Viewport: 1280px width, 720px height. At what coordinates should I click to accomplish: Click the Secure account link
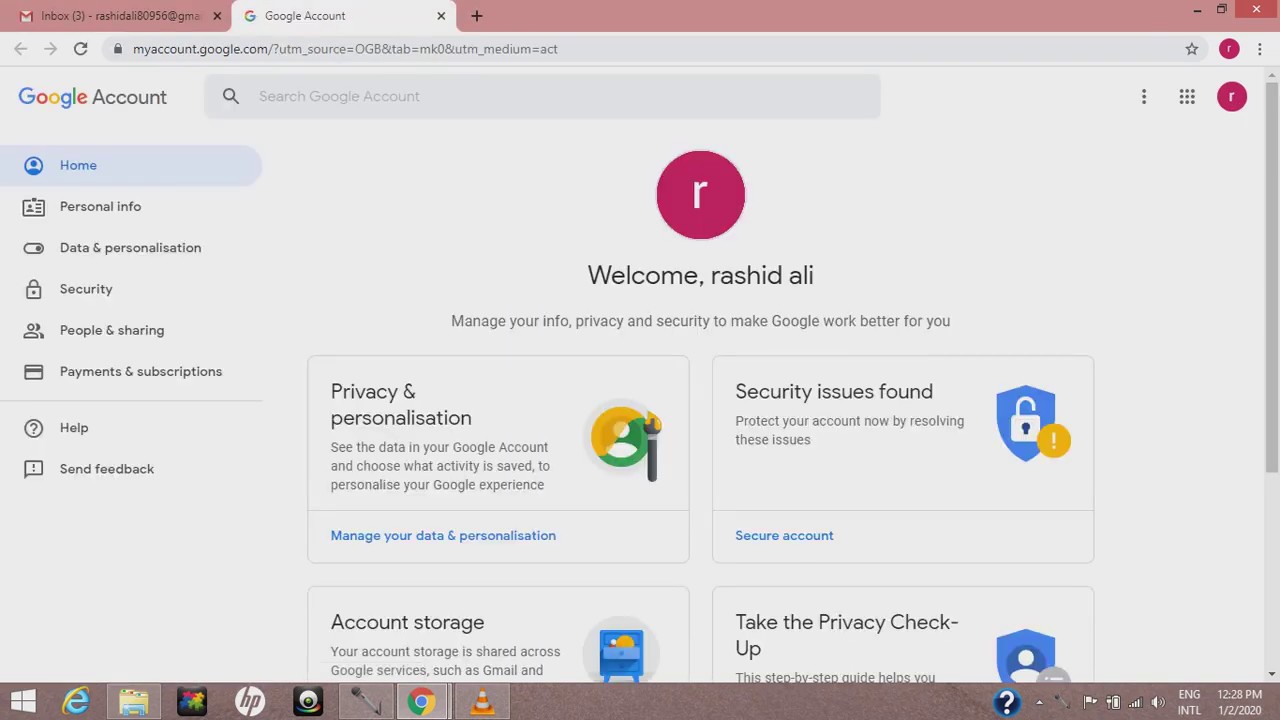(784, 535)
